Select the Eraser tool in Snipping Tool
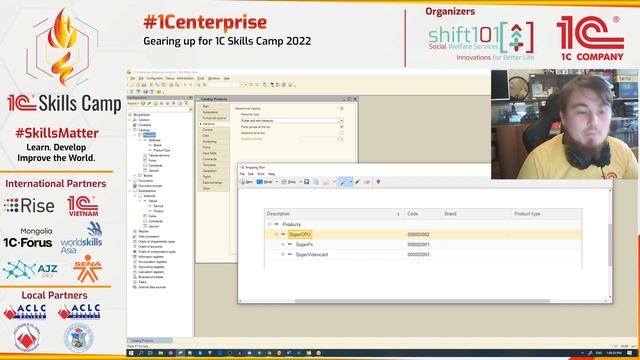Screen dimensions: 640x360 point(367,182)
